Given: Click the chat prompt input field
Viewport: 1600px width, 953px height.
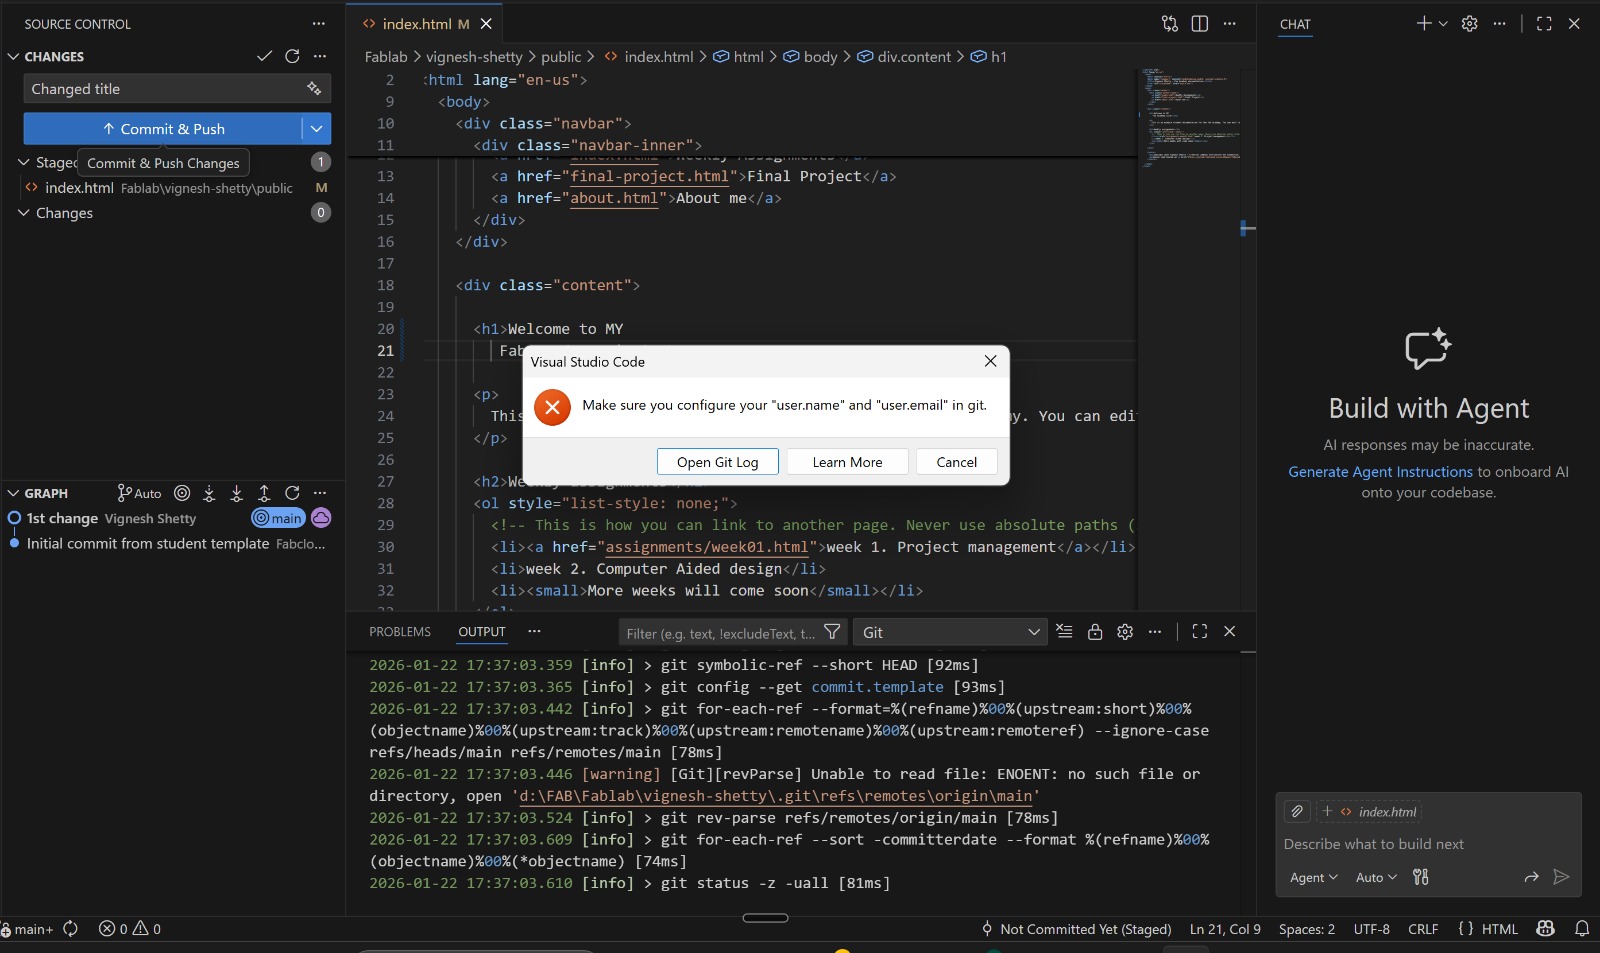Looking at the screenshot, I should [x=1428, y=844].
